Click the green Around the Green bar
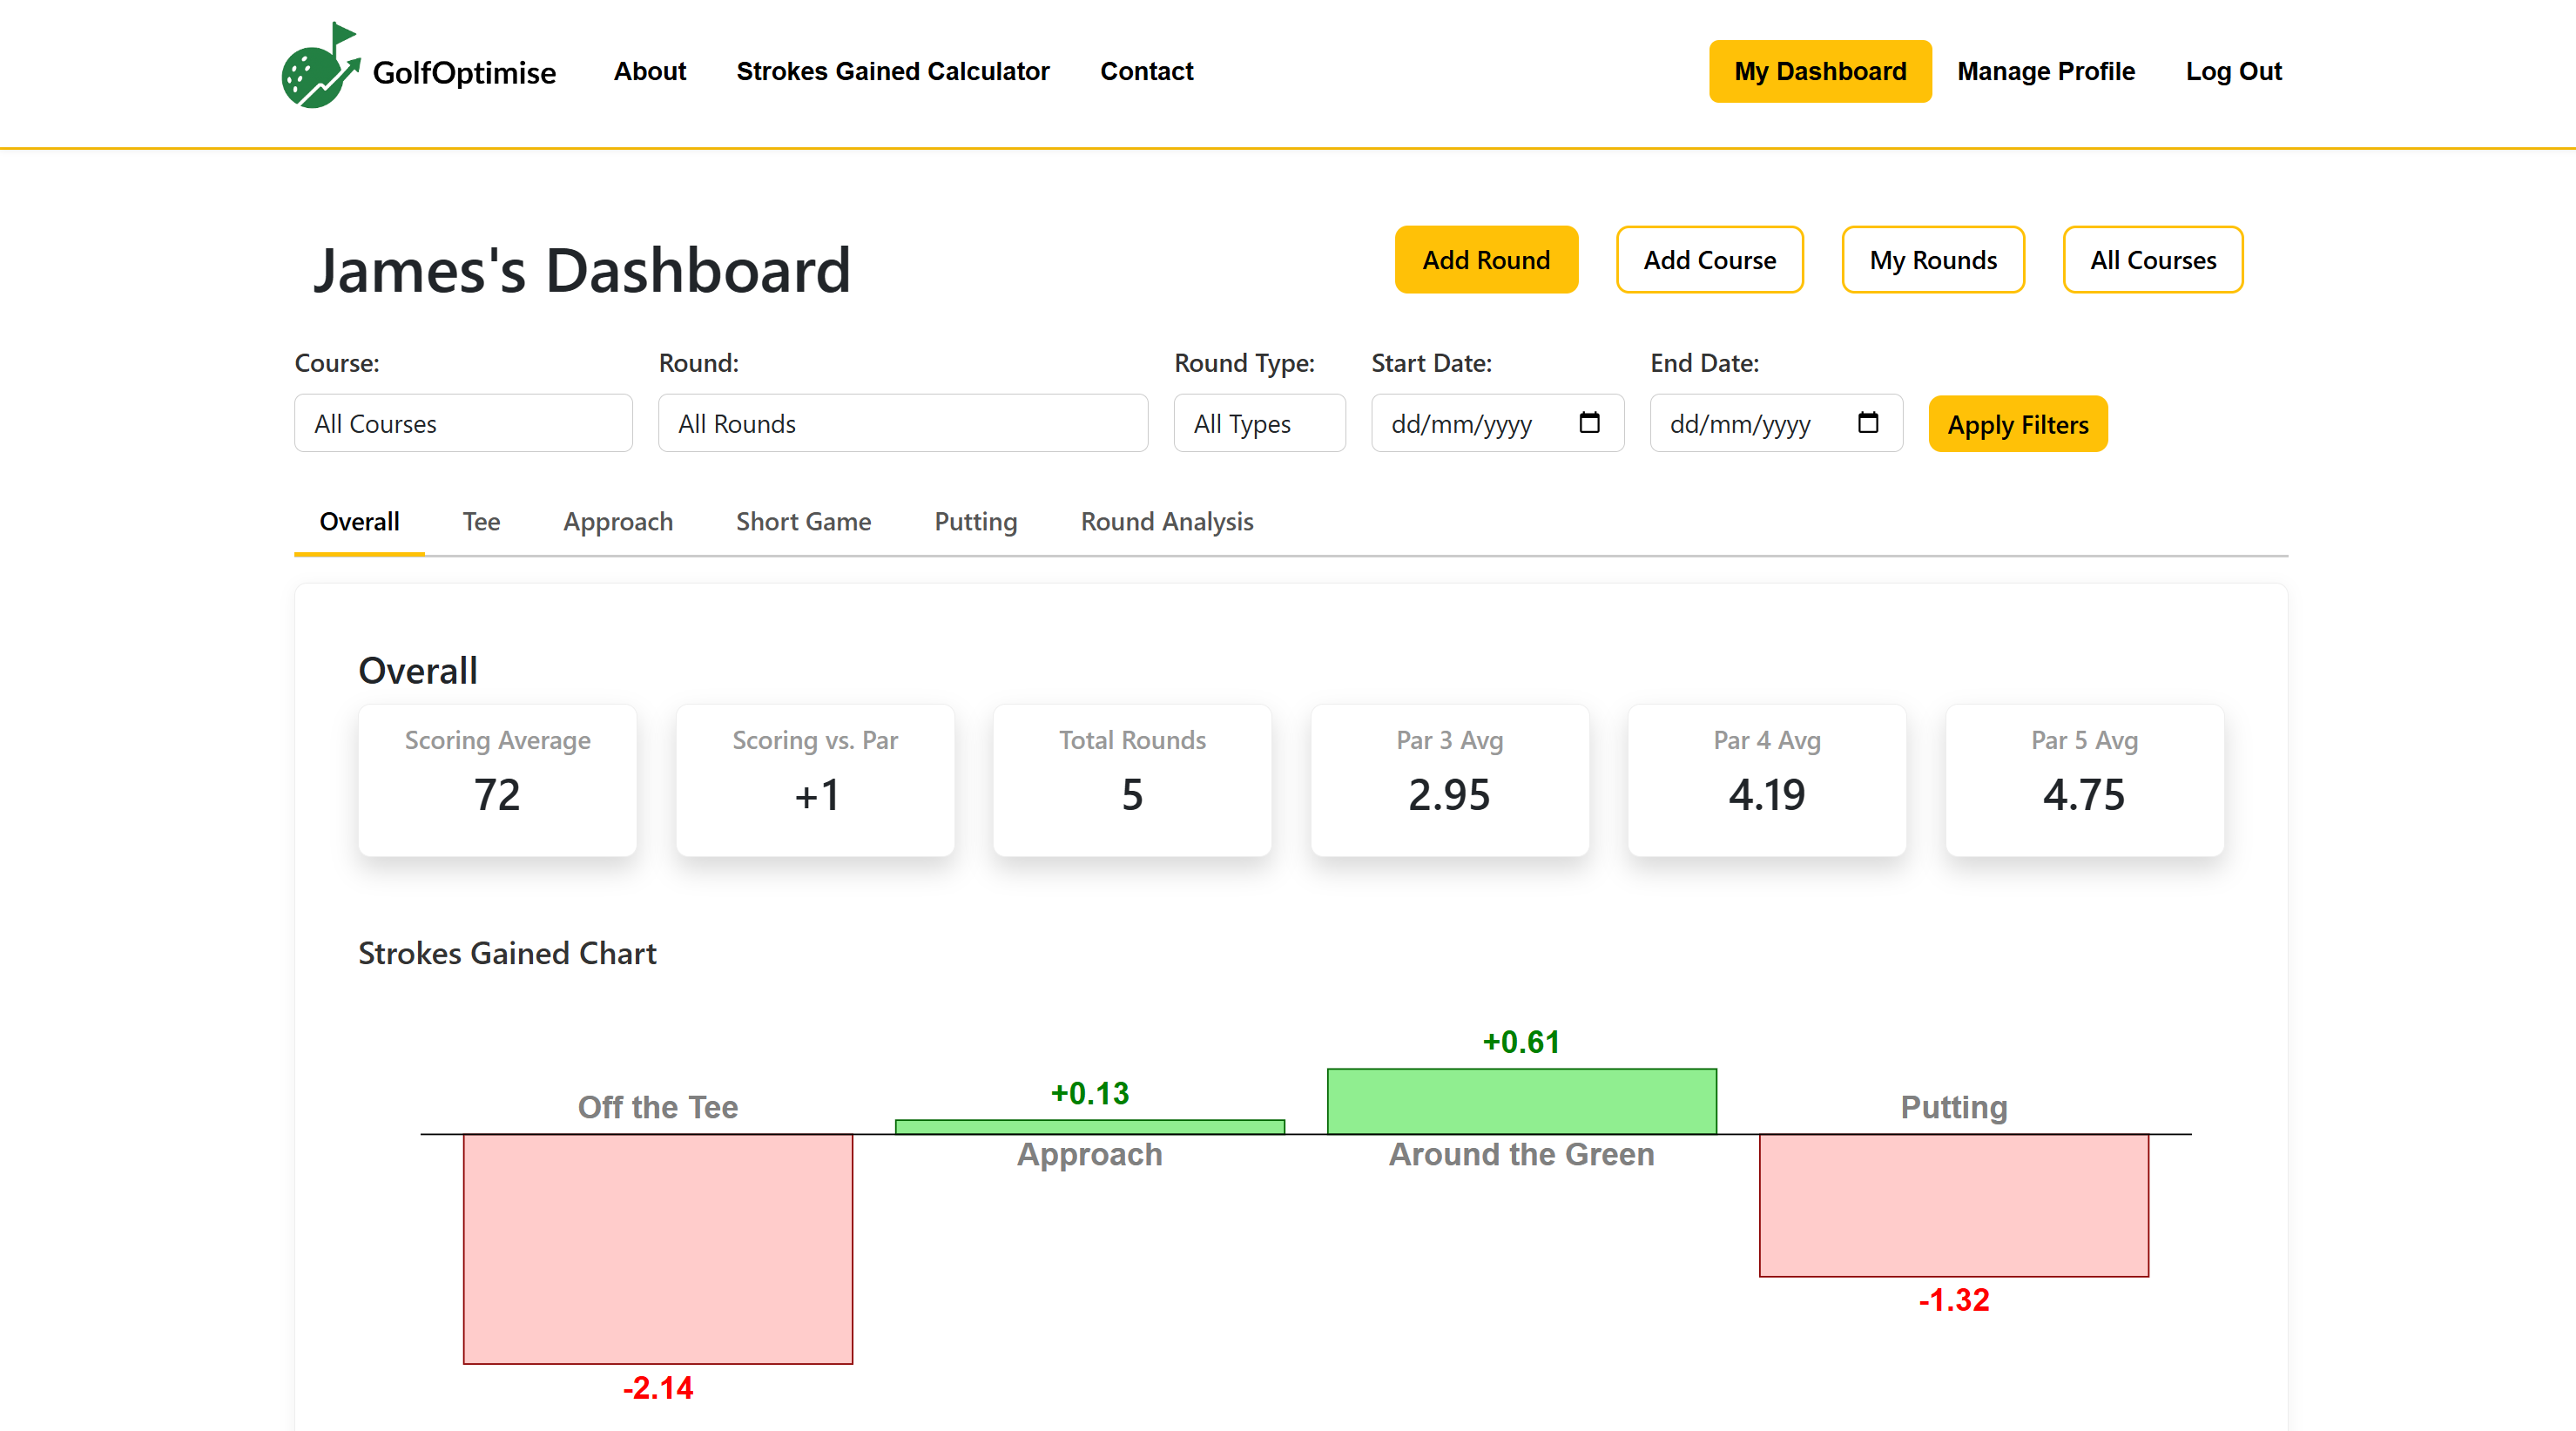Viewport: 2576px width, 1431px height. (x=1521, y=1101)
